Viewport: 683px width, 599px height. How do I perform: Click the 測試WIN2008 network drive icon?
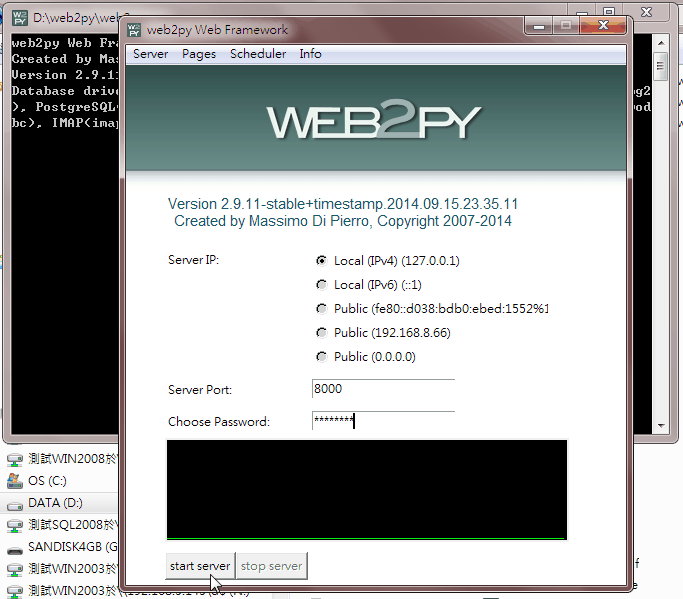point(15,460)
